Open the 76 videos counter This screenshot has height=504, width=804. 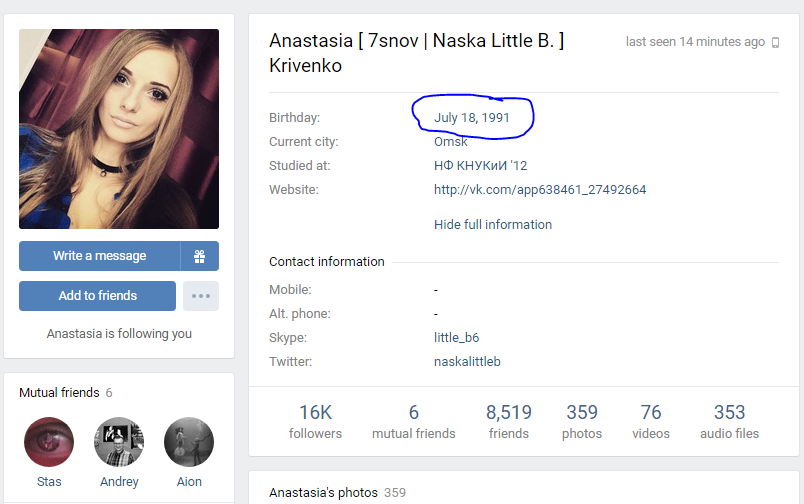651,421
